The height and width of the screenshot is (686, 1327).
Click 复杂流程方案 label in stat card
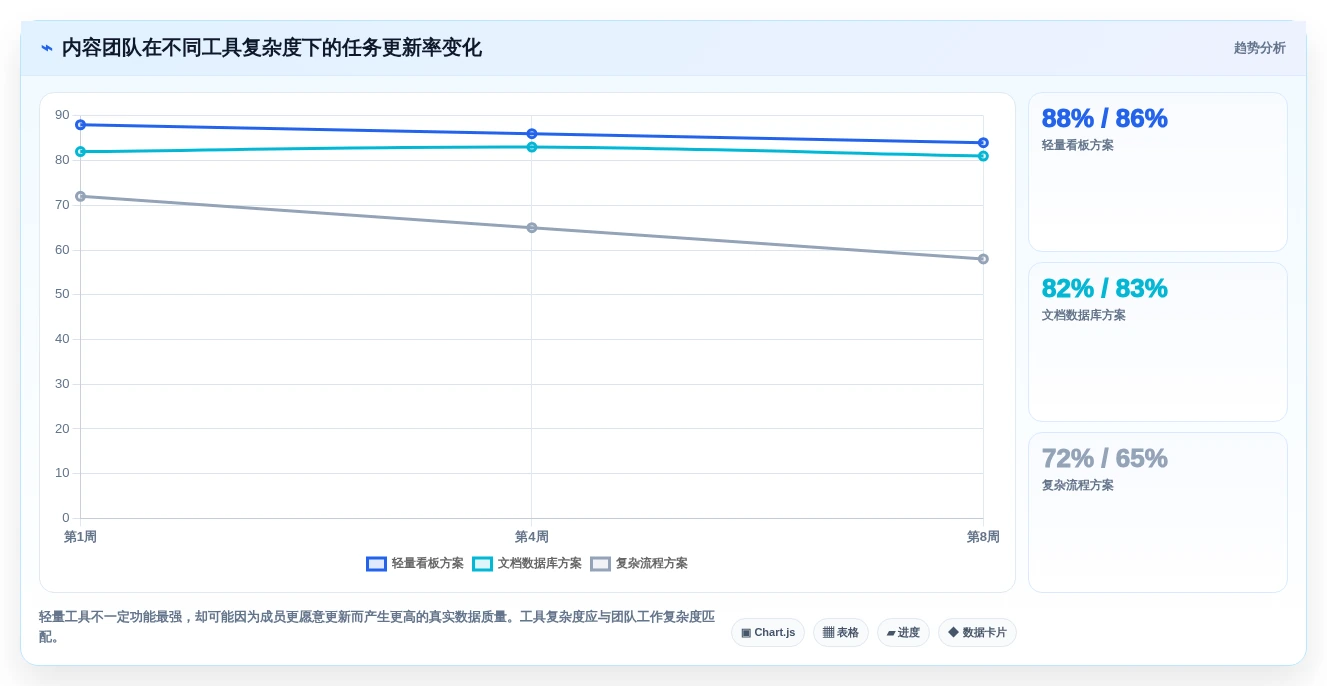[1077, 485]
